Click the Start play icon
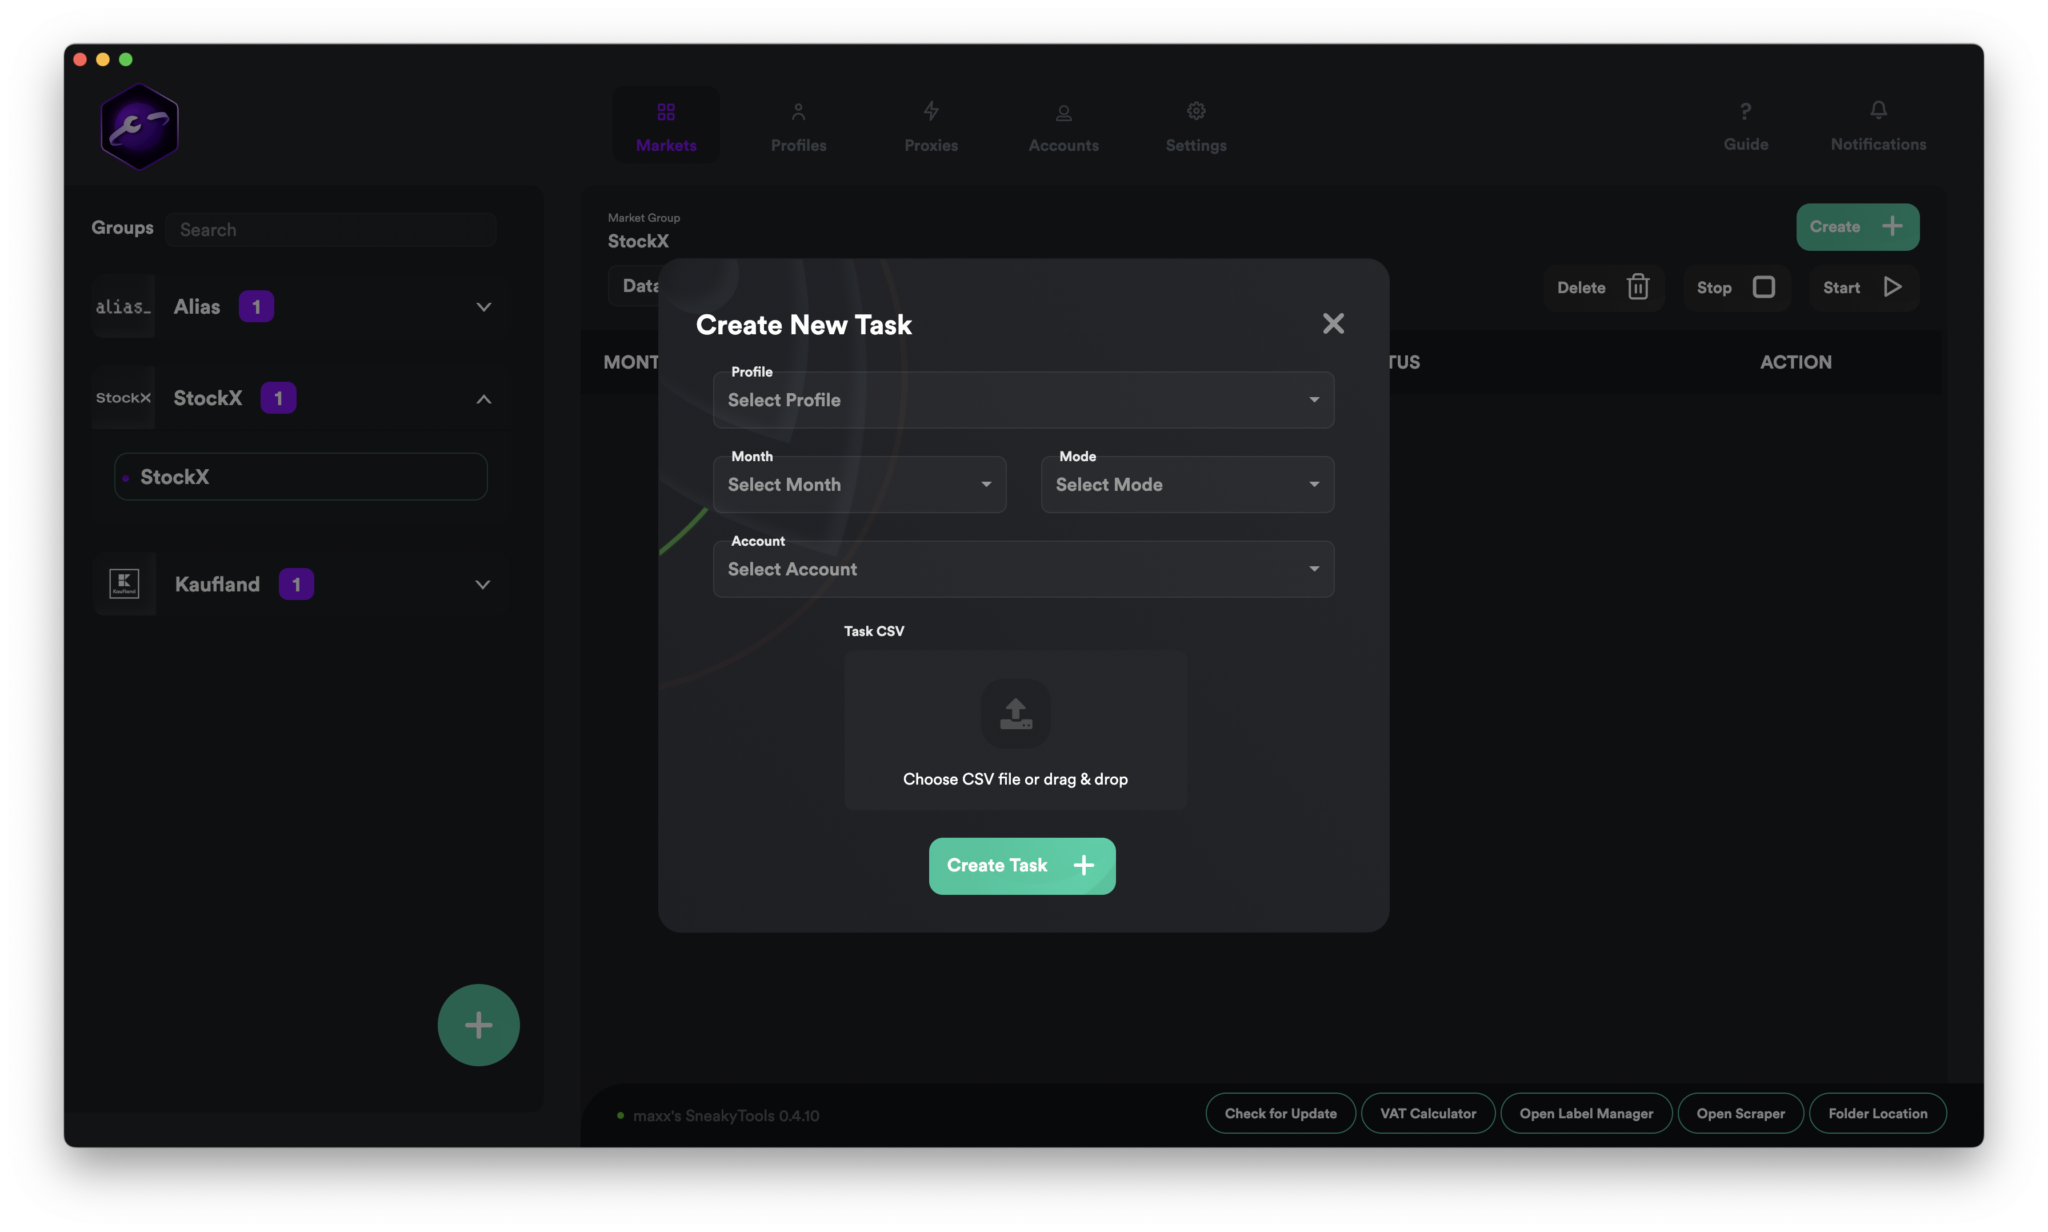The image size is (2048, 1232). click(1892, 287)
